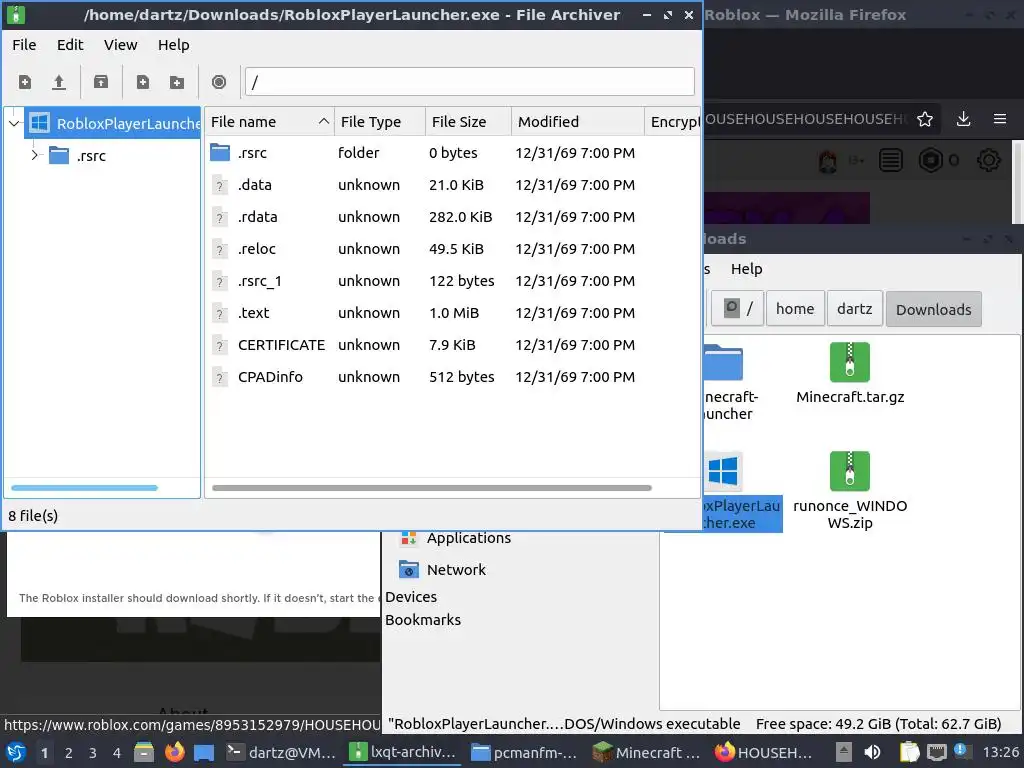
Task: Open the Help menu in File Archiver
Action: point(174,45)
